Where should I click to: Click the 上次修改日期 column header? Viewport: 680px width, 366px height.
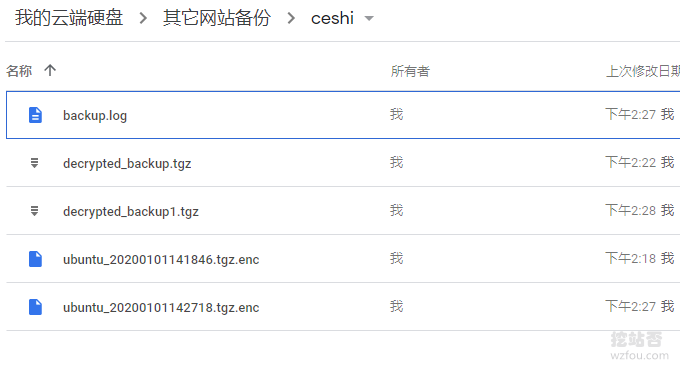click(x=643, y=71)
